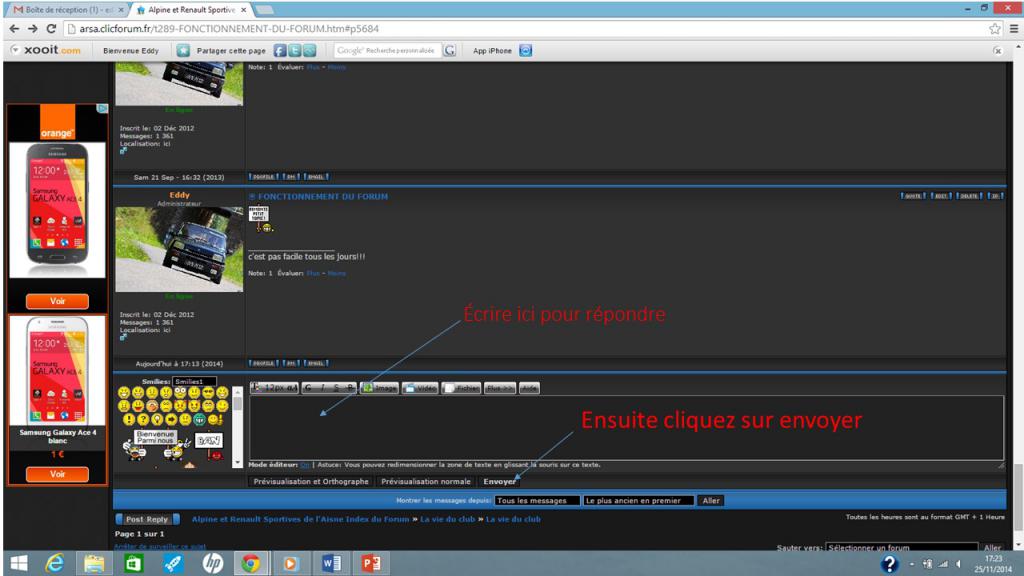Screen dimensions: 1024x576
Task: Click Voir on the black Samsung Galaxy ad
Action: pyautogui.click(x=57, y=301)
